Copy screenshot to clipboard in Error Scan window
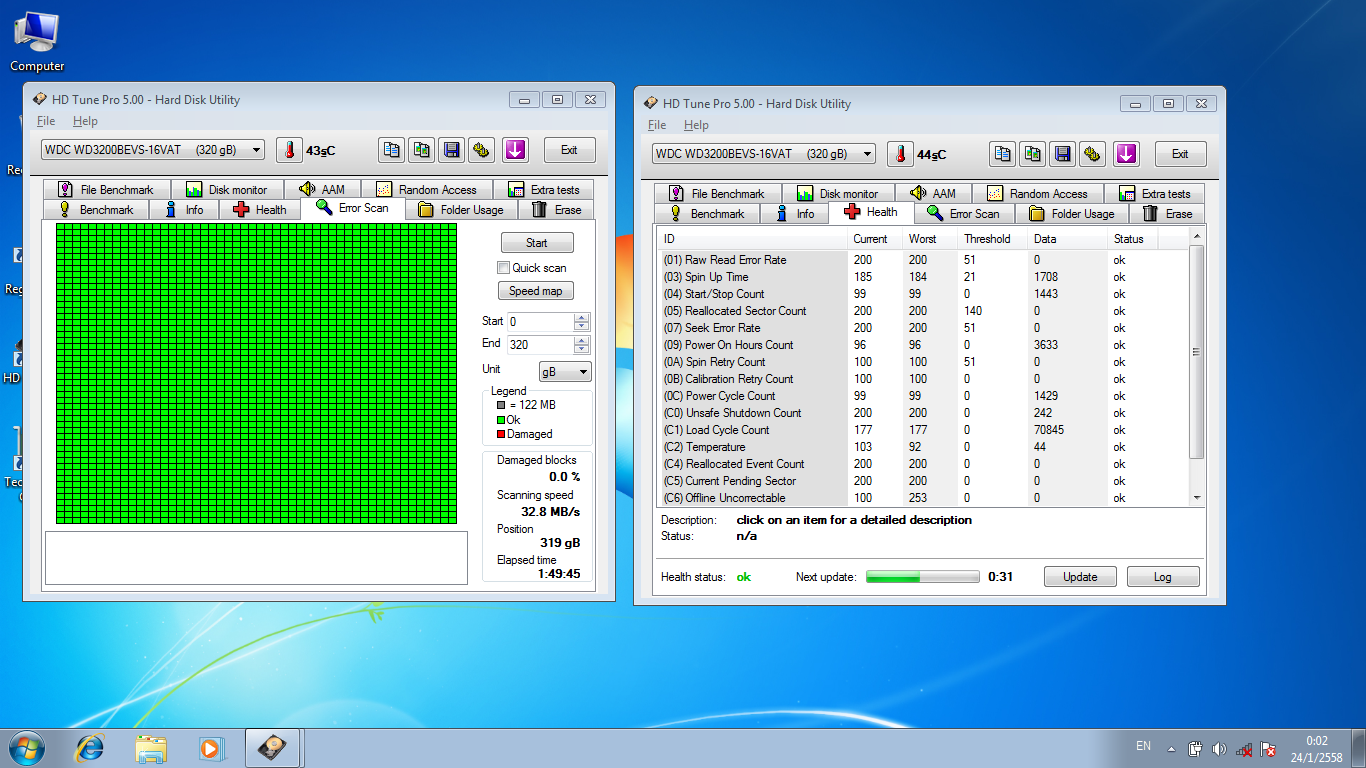Image resolution: width=1366 pixels, height=768 pixels. [x=422, y=150]
